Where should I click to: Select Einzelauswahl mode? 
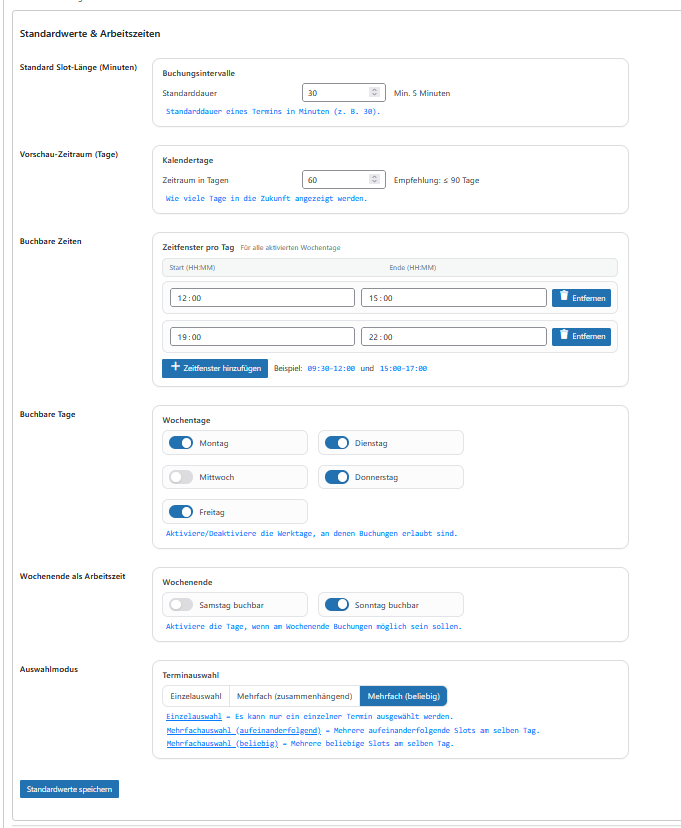(196, 696)
